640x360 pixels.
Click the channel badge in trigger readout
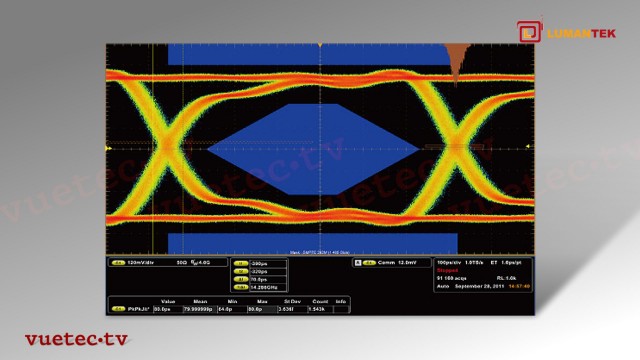[x=369, y=263]
